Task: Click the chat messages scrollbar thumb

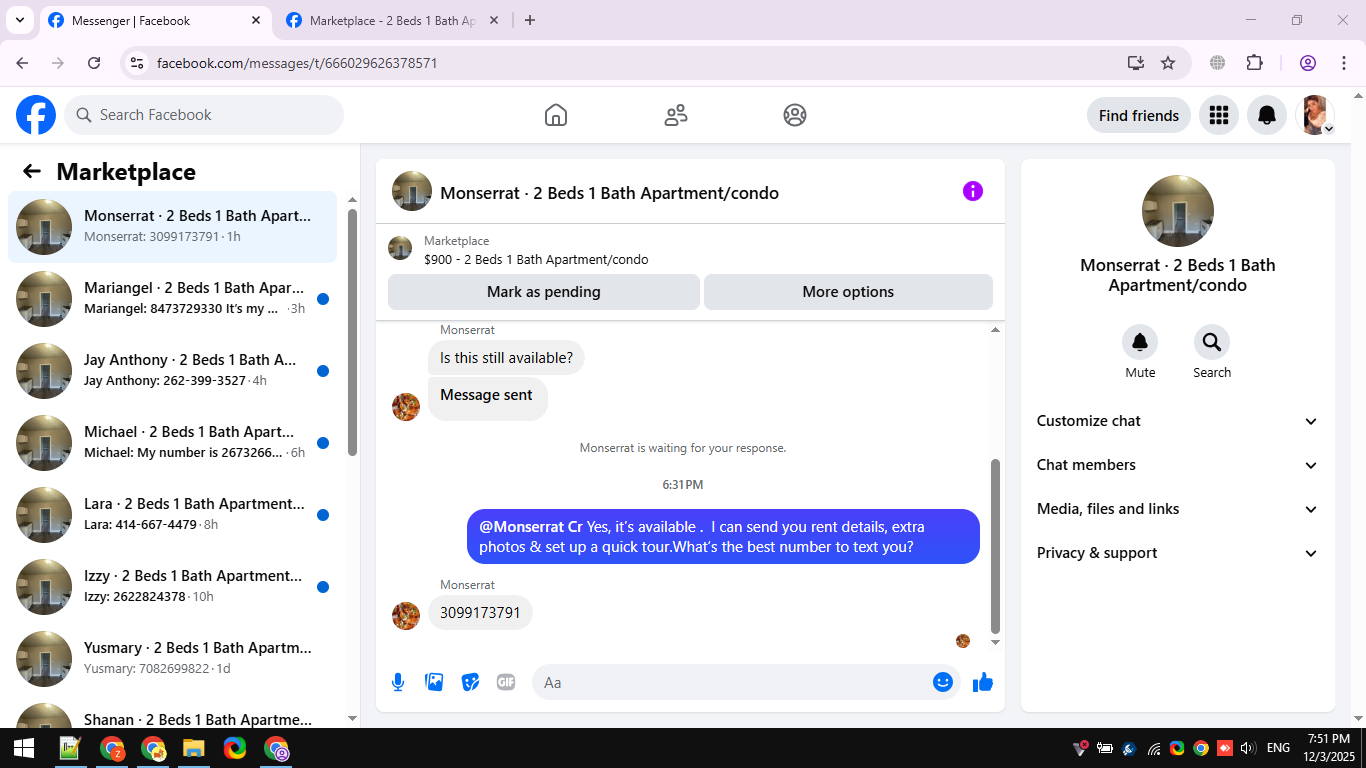Action: [995, 546]
